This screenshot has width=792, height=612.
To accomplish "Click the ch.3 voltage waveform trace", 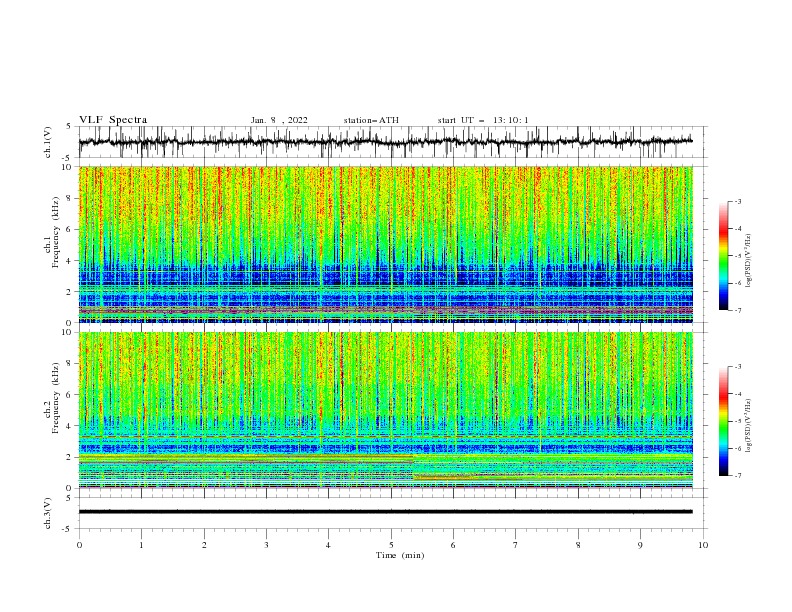I will 385,512.
